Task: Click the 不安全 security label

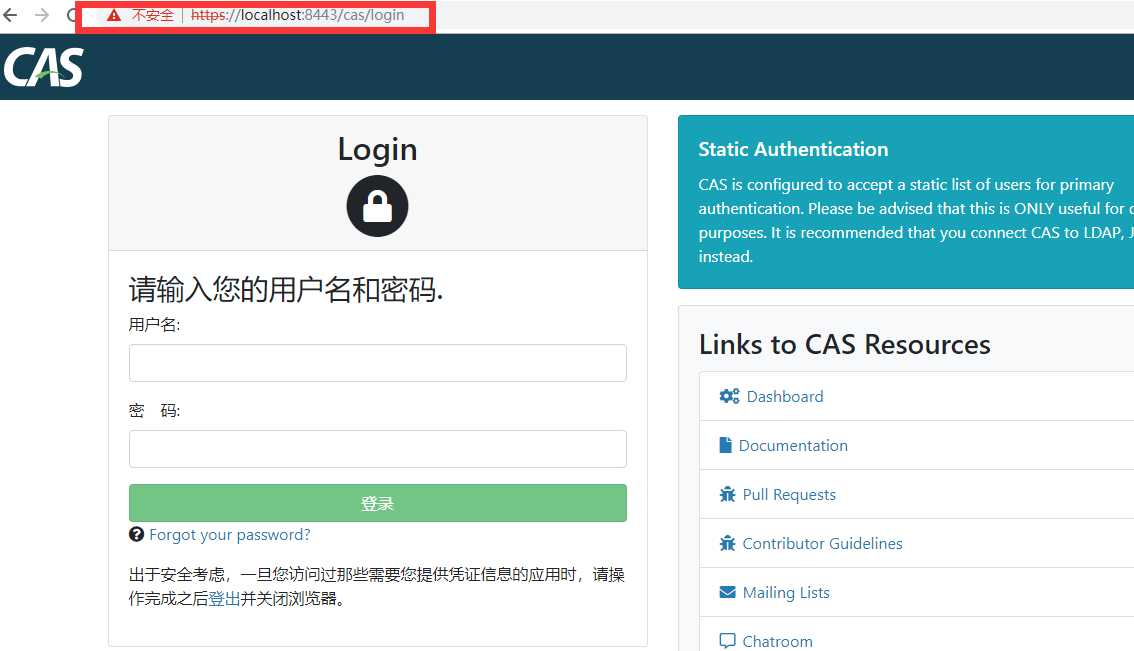Action: [x=153, y=15]
